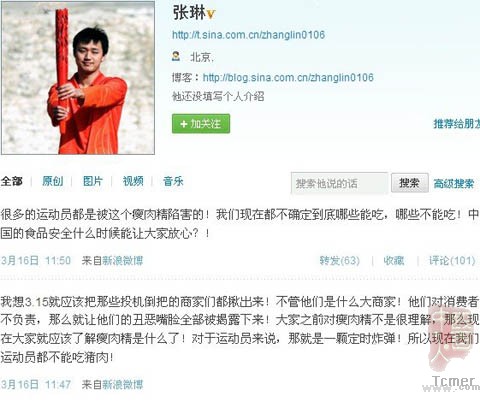Image resolution: width=480 pixels, height=402 pixels.
Task: Switch to the 视频 tab
Action: 133,181
